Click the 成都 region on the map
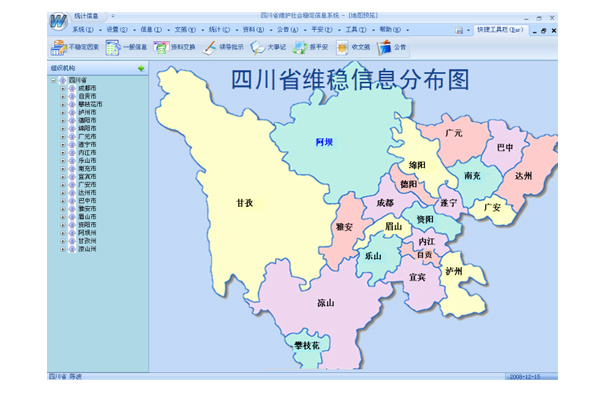Image resolution: width=609 pixels, height=397 pixels. [x=385, y=203]
